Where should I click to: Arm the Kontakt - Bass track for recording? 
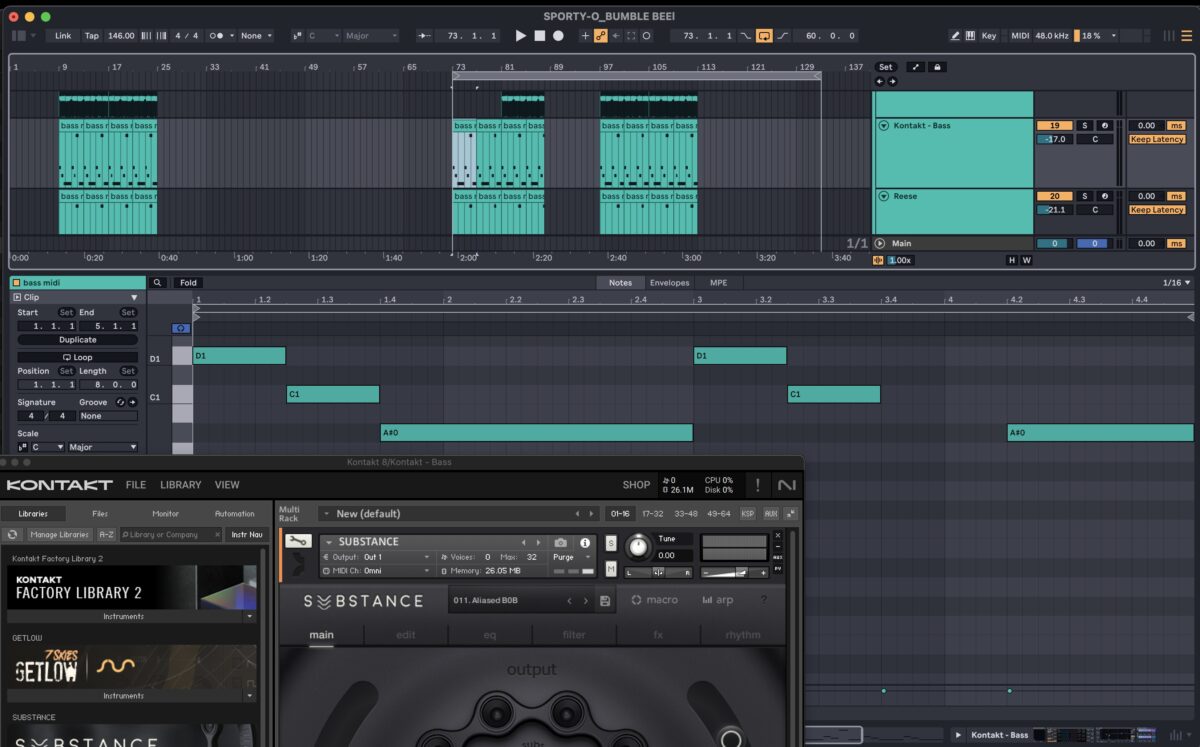tap(1105, 125)
